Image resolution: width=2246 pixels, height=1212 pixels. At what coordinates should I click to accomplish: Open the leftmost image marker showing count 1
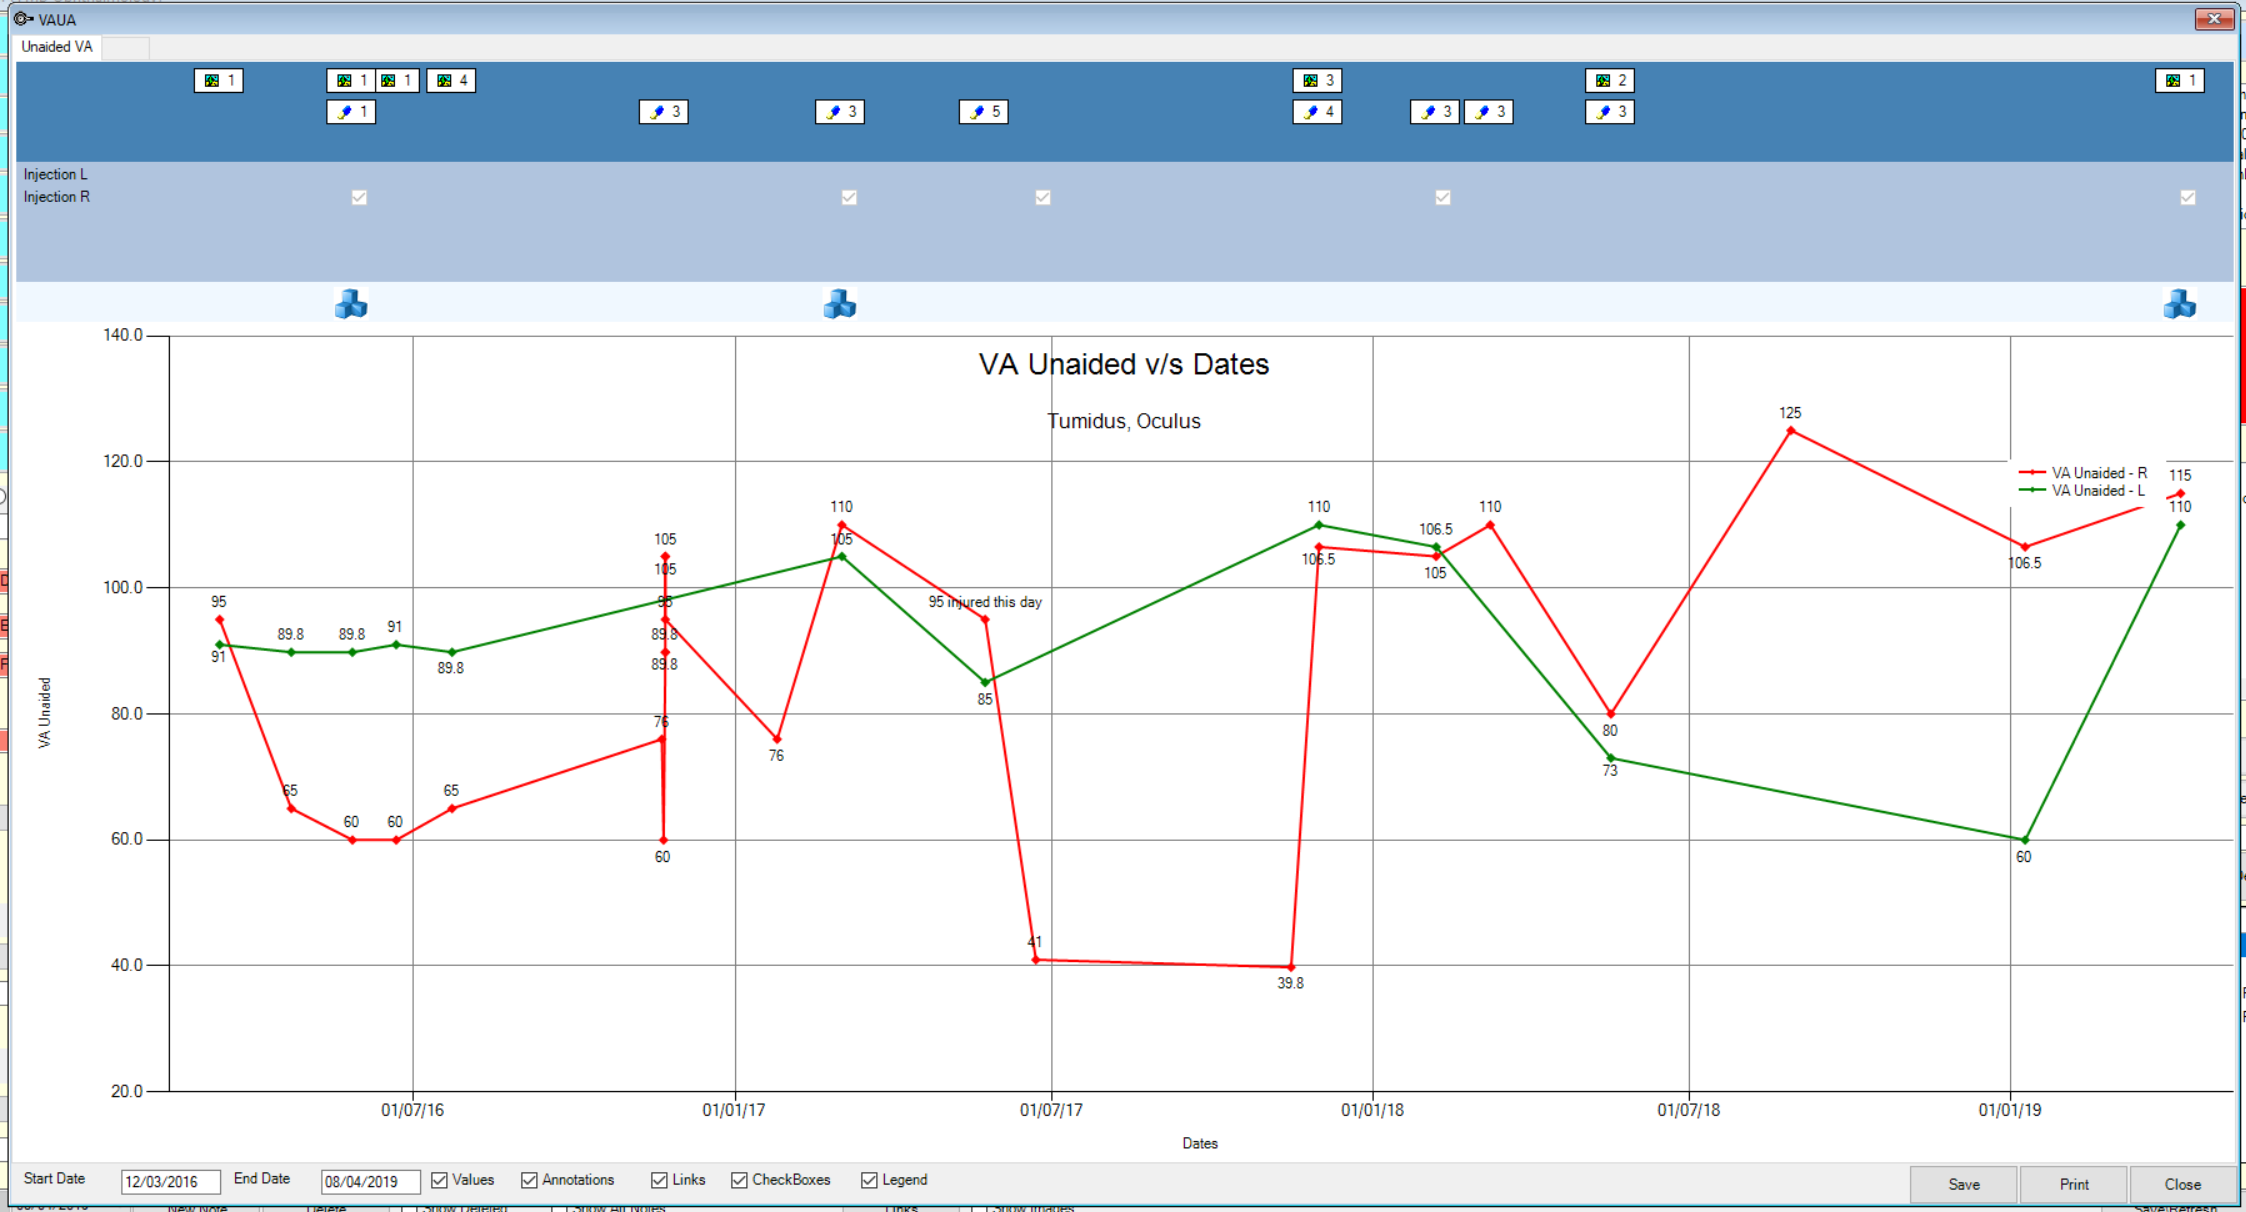click(218, 81)
